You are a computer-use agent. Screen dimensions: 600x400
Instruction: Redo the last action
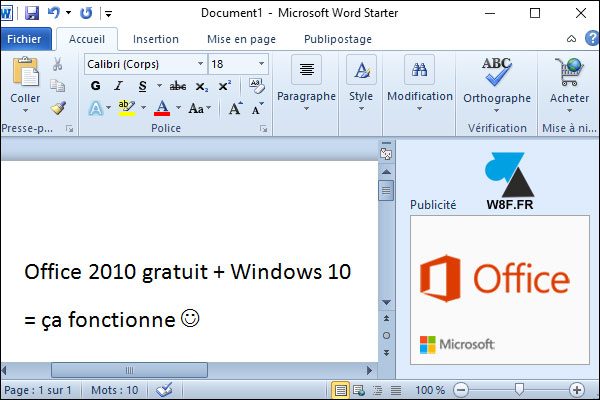86,13
